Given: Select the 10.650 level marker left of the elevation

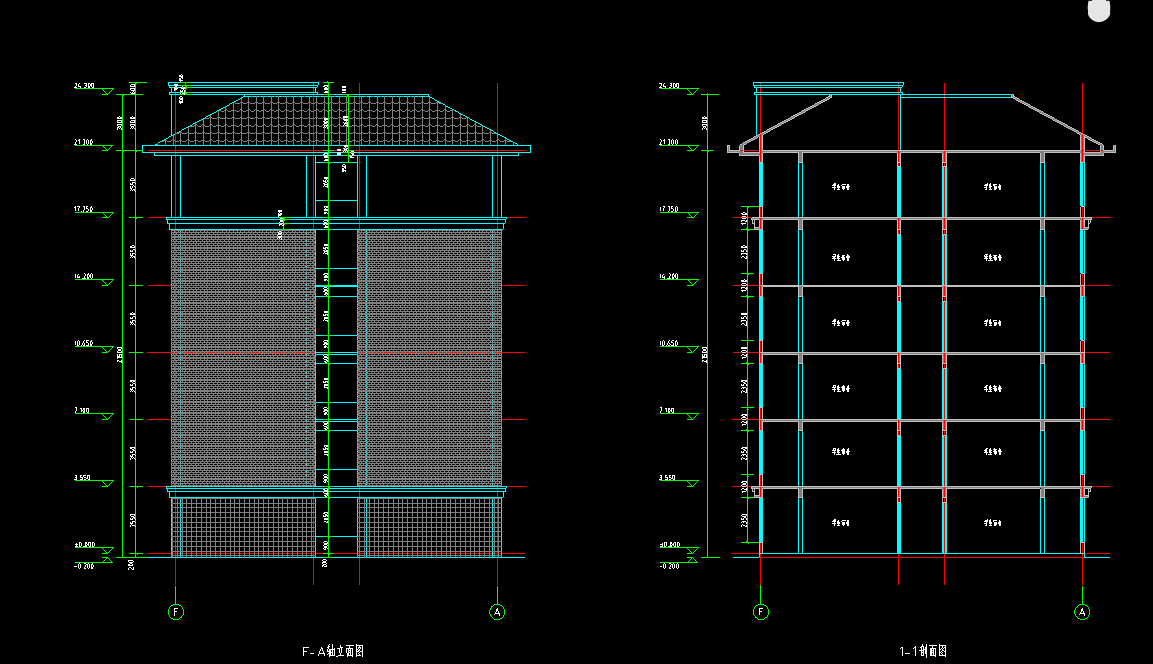Looking at the screenshot, I should coord(84,344).
